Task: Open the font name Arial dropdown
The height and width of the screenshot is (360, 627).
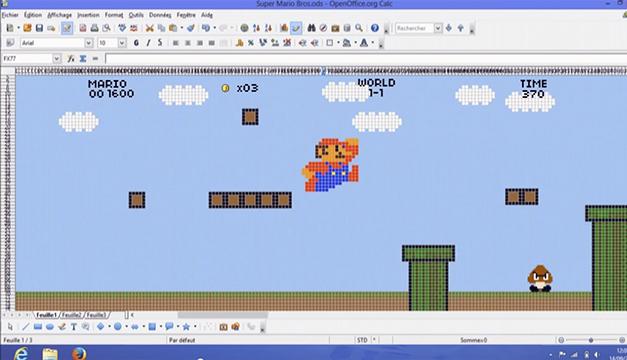Action: [89, 43]
